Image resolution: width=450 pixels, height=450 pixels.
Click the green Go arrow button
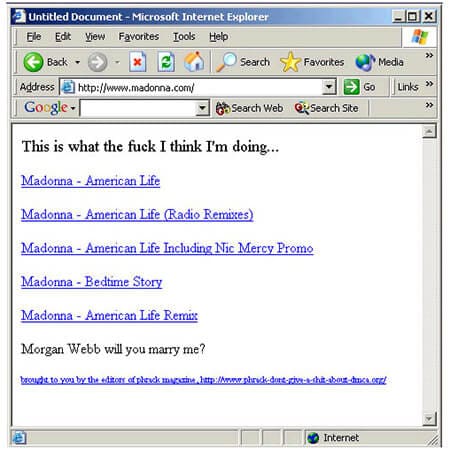[x=351, y=87]
